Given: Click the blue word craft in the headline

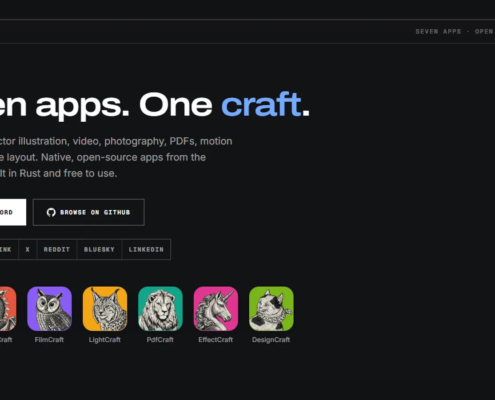Looking at the screenshot, I should pos(262,105).
